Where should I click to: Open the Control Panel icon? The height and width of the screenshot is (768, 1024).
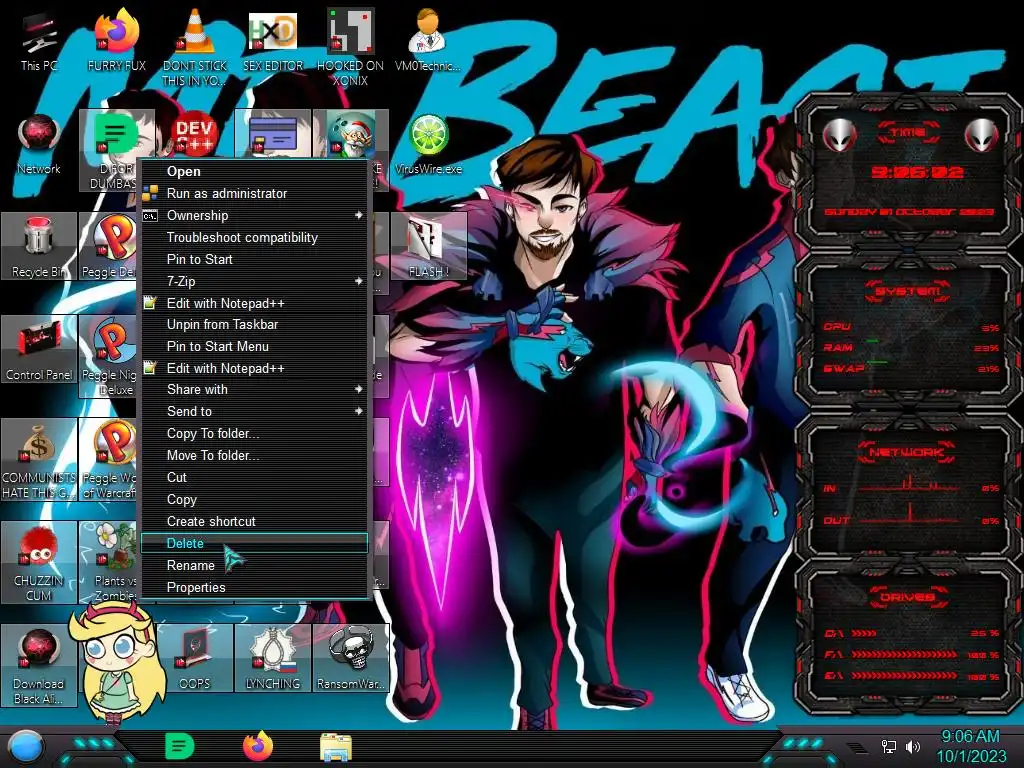(x=39, y=350)
